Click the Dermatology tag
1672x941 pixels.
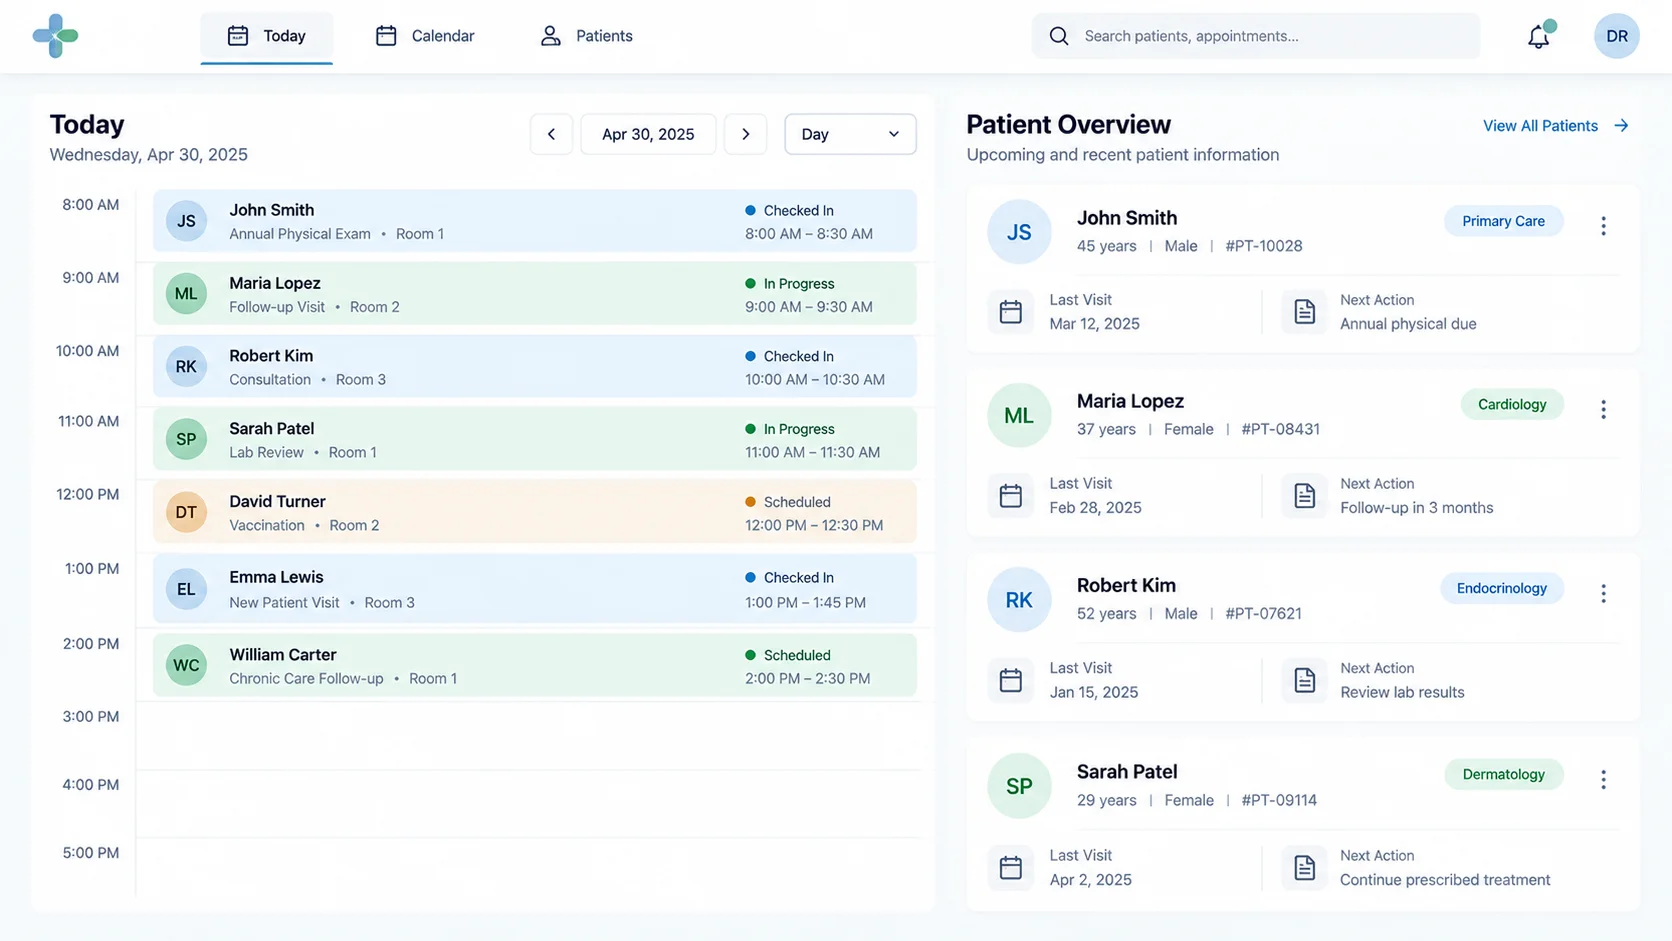pyautogui.click(x=1503, y=774)
